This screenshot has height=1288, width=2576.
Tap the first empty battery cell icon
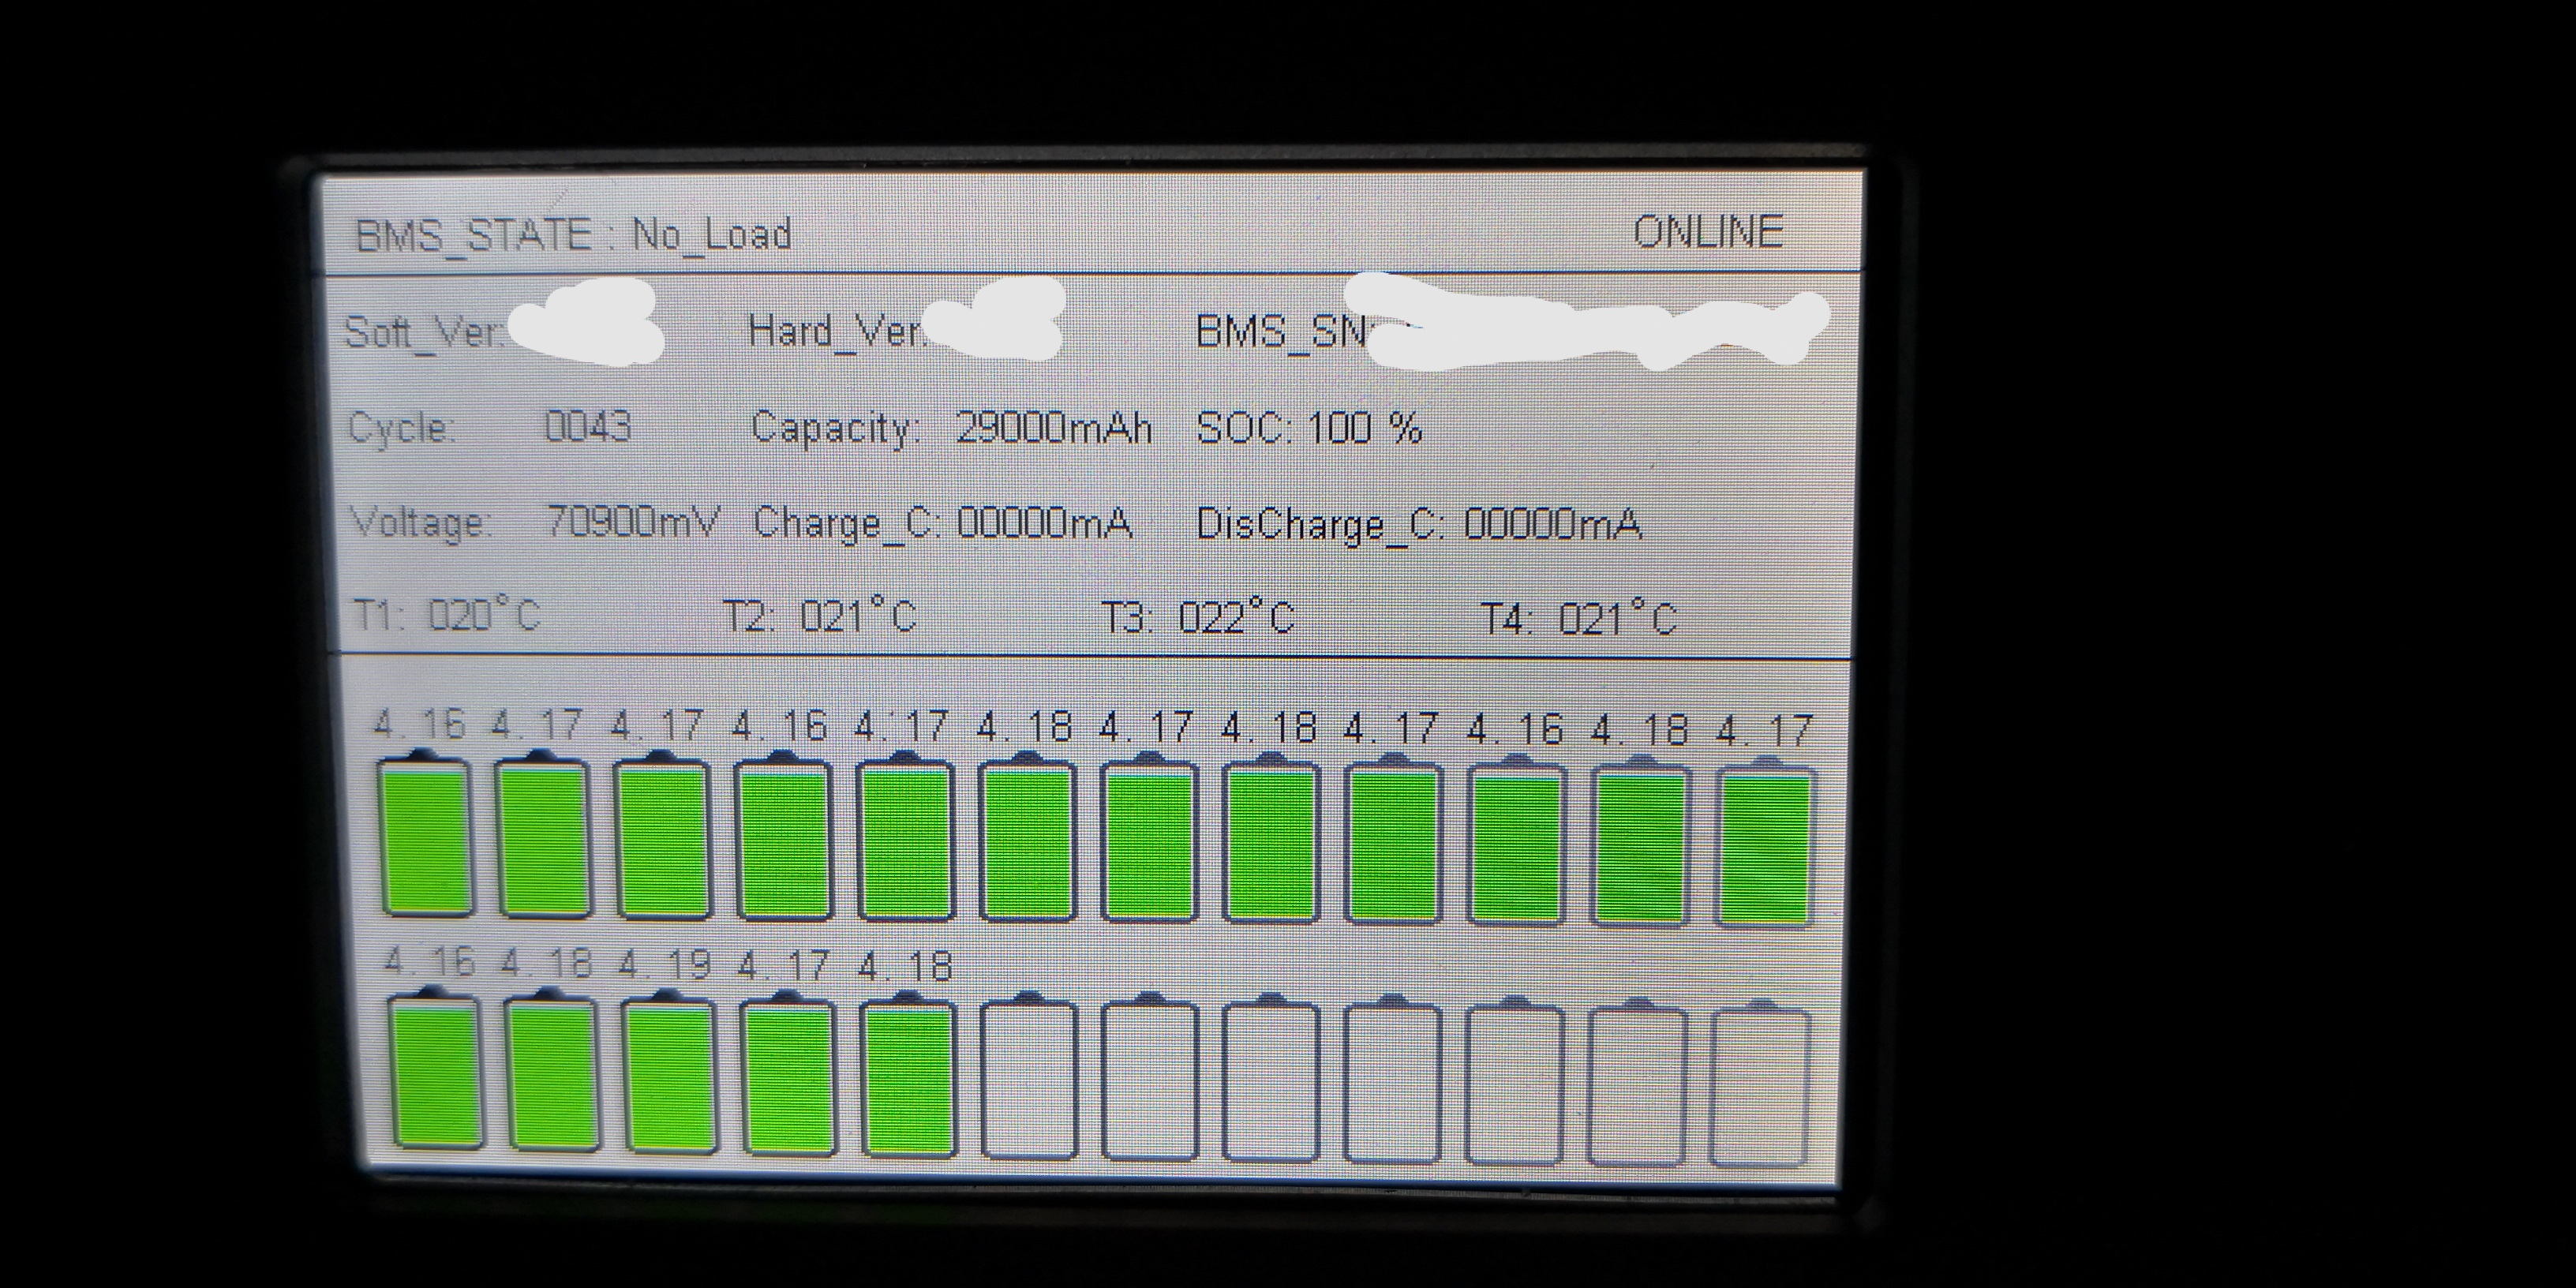(x=1029, y=1080)
